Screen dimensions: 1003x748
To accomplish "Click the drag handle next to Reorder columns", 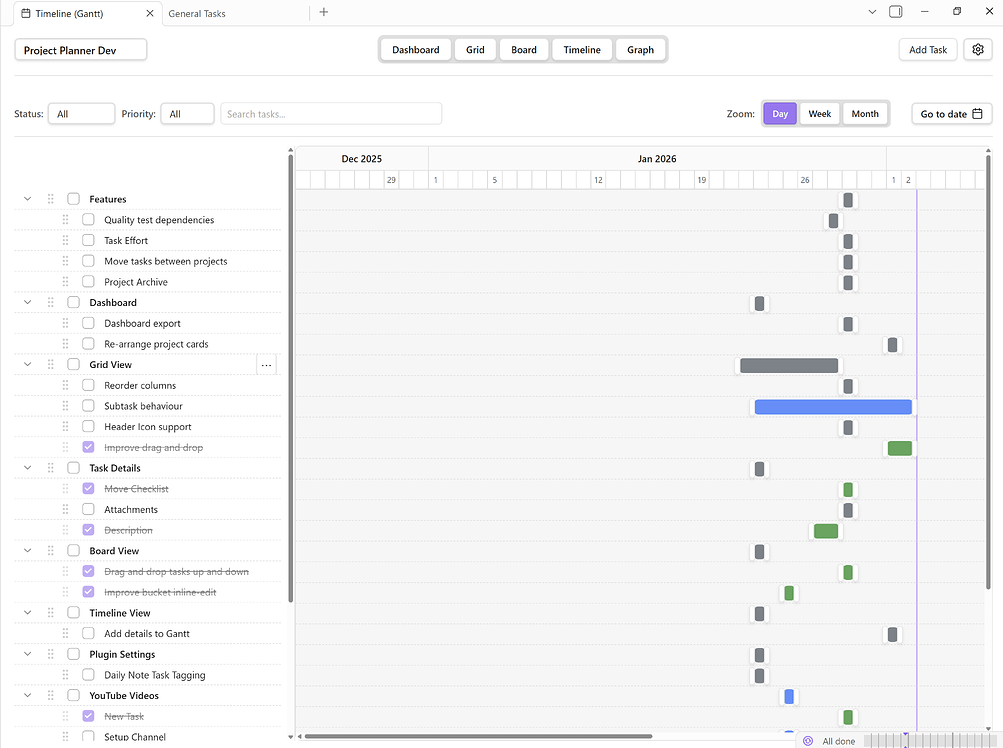I will click(65, 385).
